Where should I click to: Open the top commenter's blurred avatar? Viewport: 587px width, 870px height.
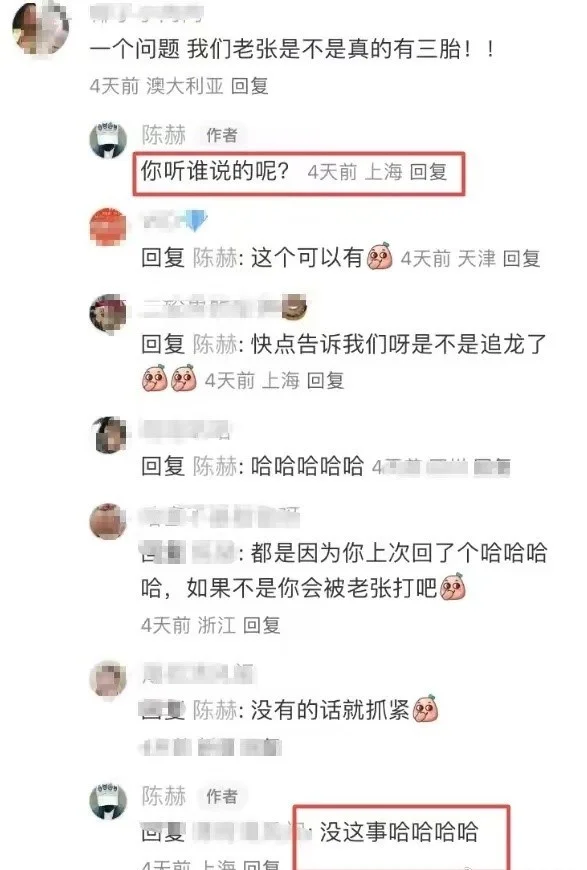pyautogui.click(x=42, y=29)
